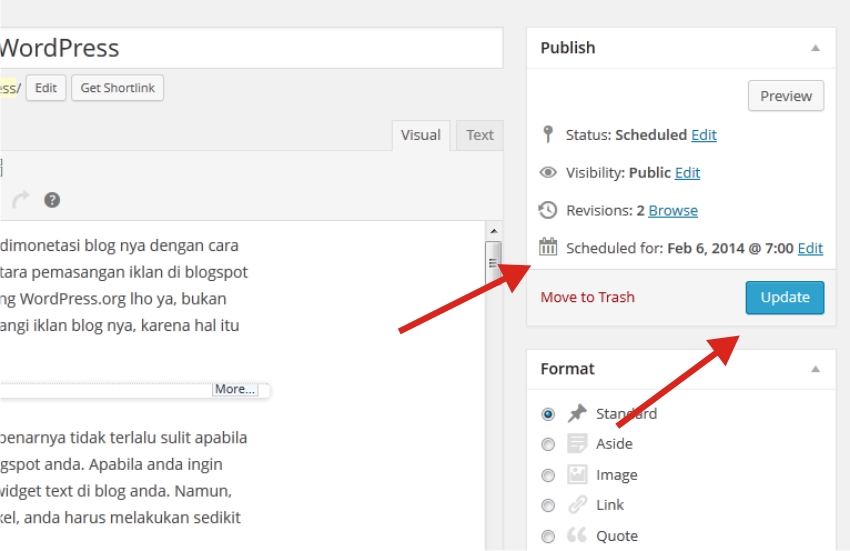Click the text 'Feb 6, 2014 @ 7:00'
The height and width of the screenshot is (551, 850).
coord(730,248)
